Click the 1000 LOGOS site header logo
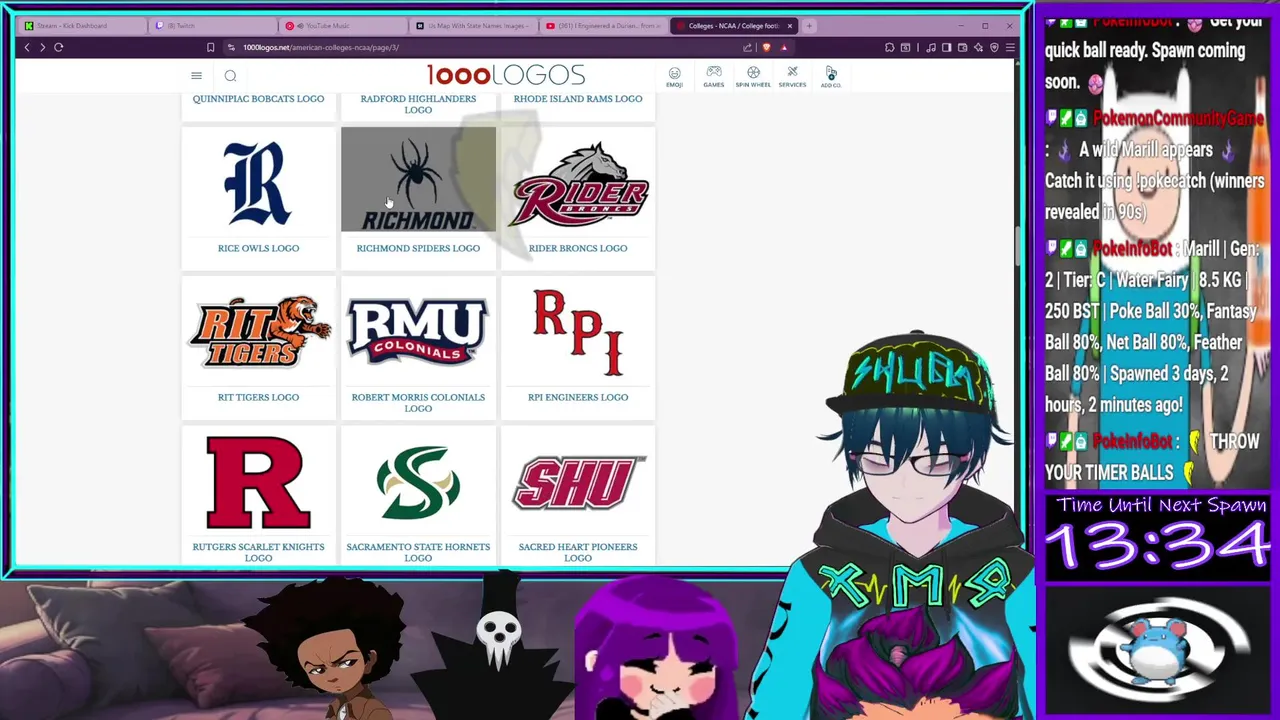1280x720 pixels. pos(506,76)
